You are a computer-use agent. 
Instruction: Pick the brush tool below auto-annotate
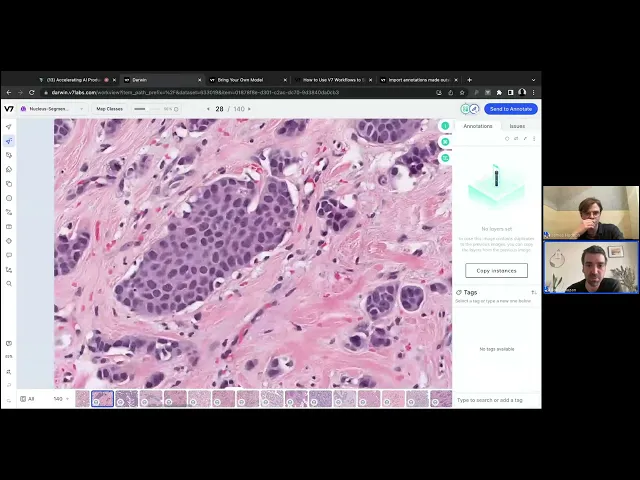pyautogui.click(x=9, y=155)
